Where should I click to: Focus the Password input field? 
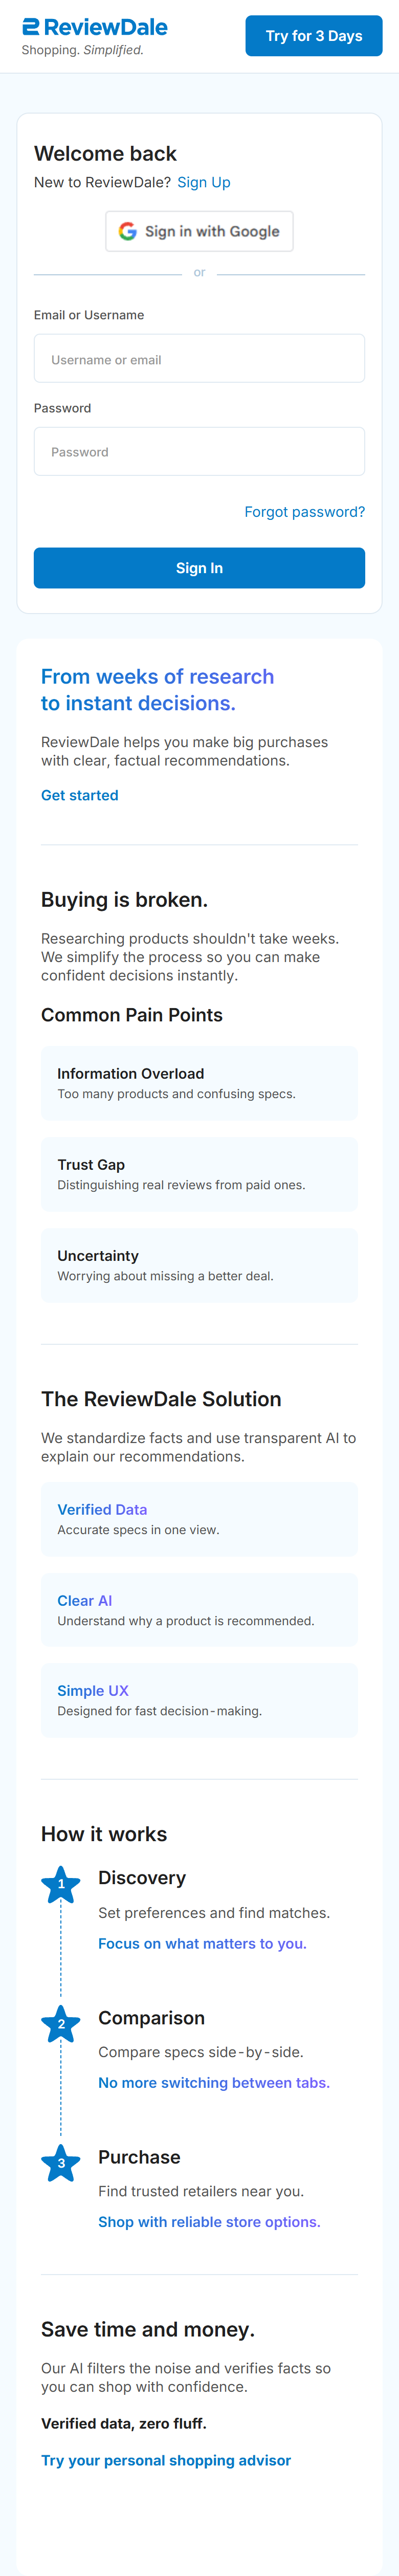(199, 452)
